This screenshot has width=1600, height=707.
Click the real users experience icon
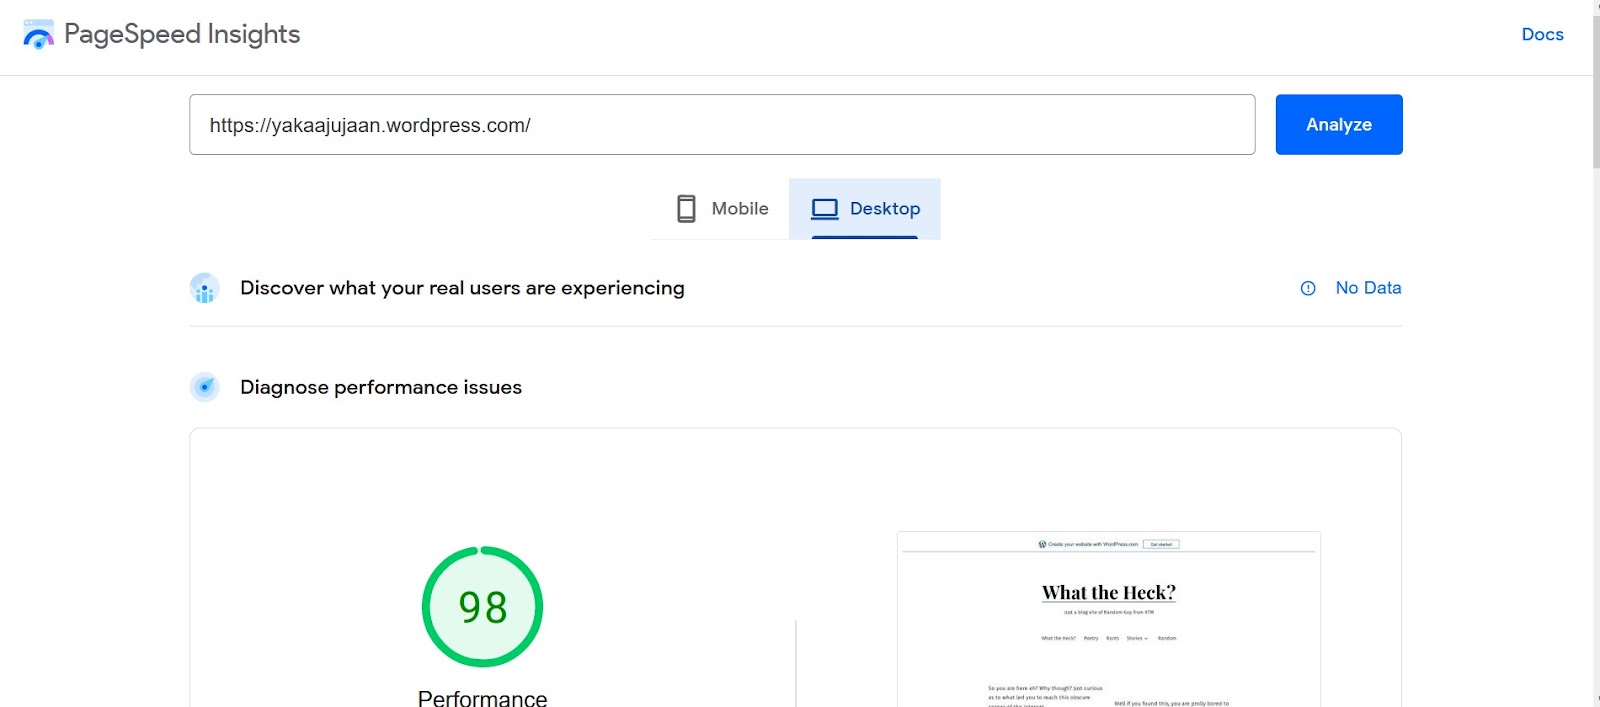(205, 288)
